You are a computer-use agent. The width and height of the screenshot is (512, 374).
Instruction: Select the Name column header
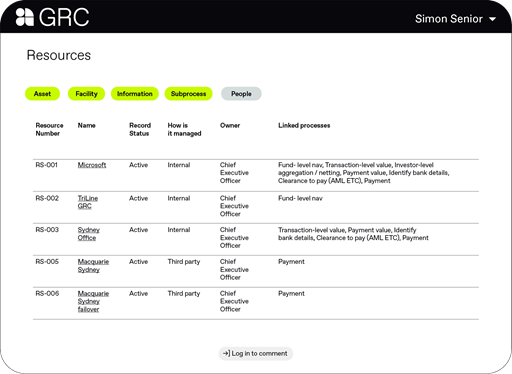click(87, 125)
